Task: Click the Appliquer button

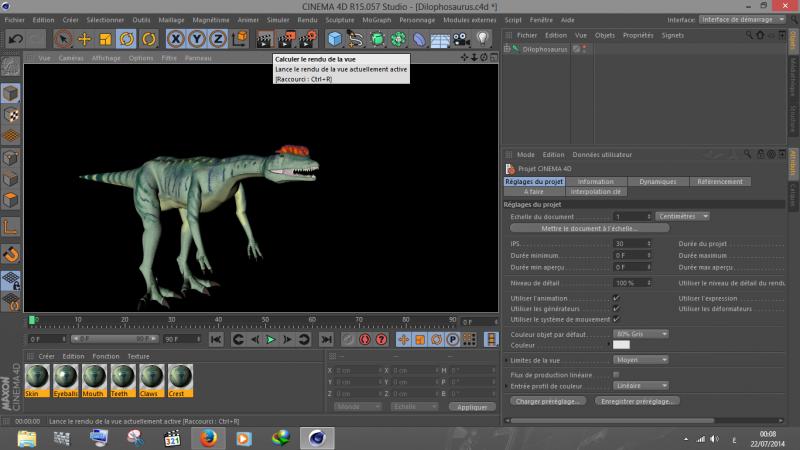Action: pos(472,407)
